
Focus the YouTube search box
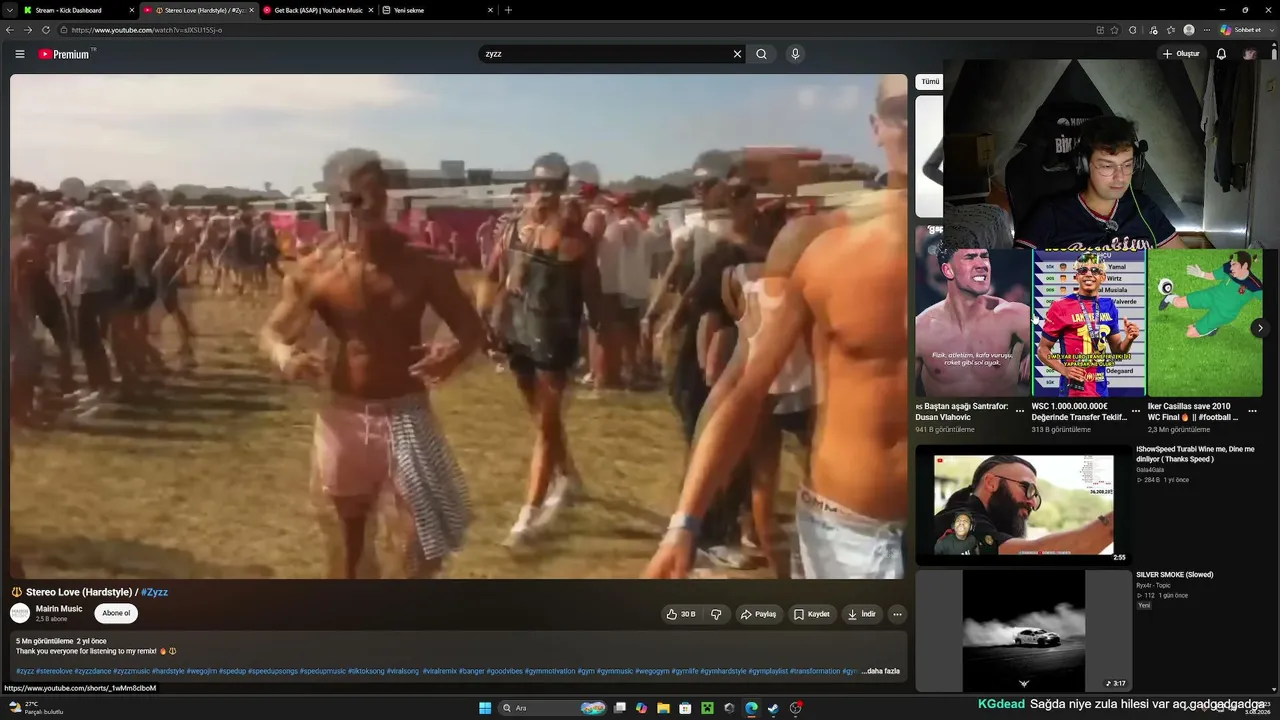click(605, 54)
